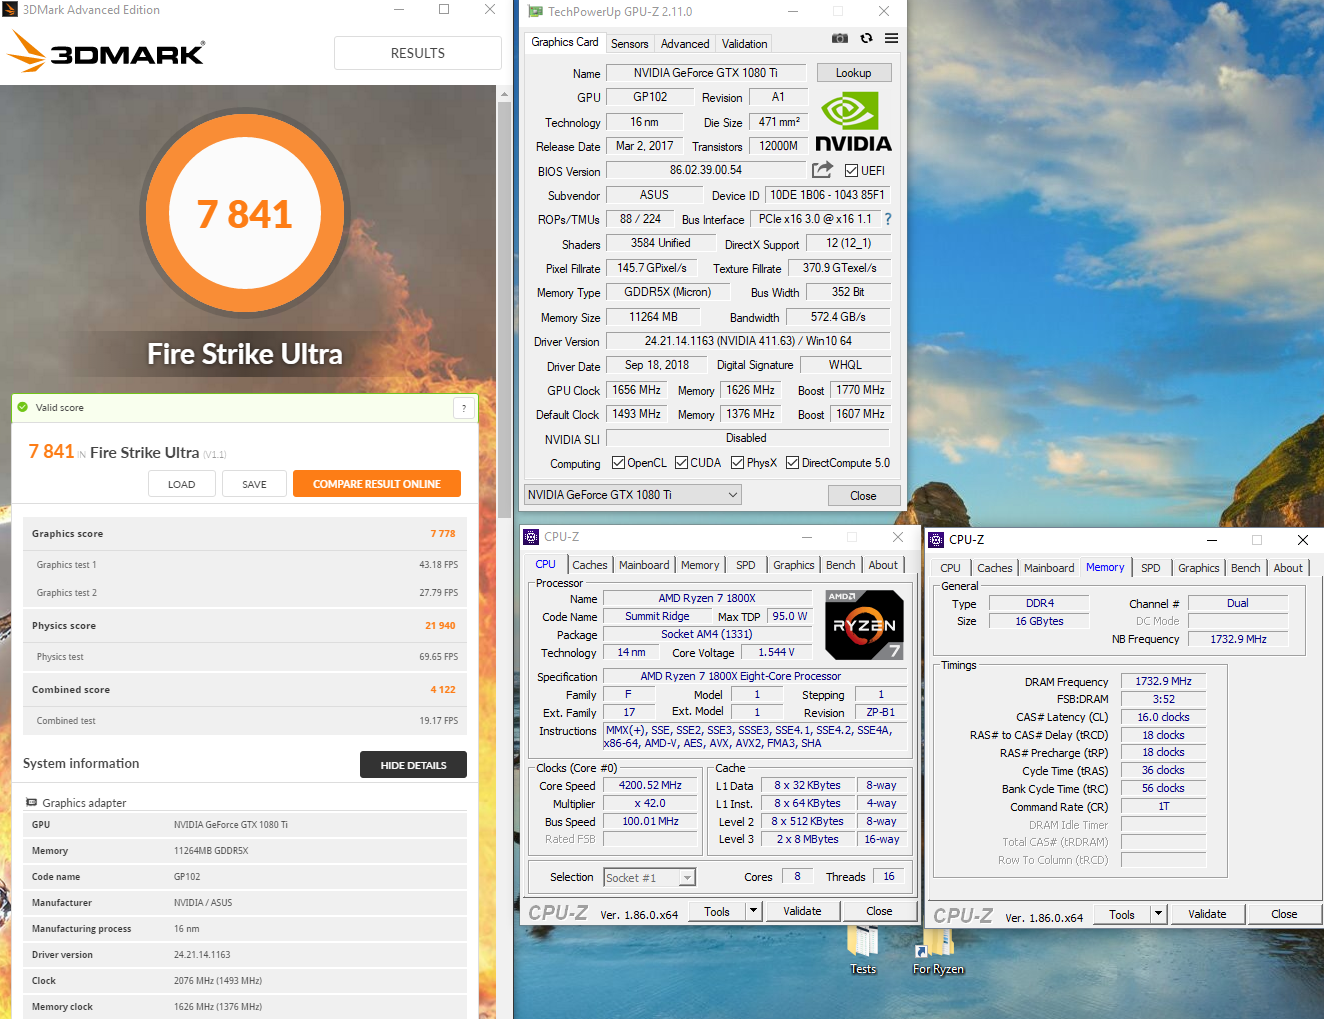Toggle the PhysX checkbox

738,463
